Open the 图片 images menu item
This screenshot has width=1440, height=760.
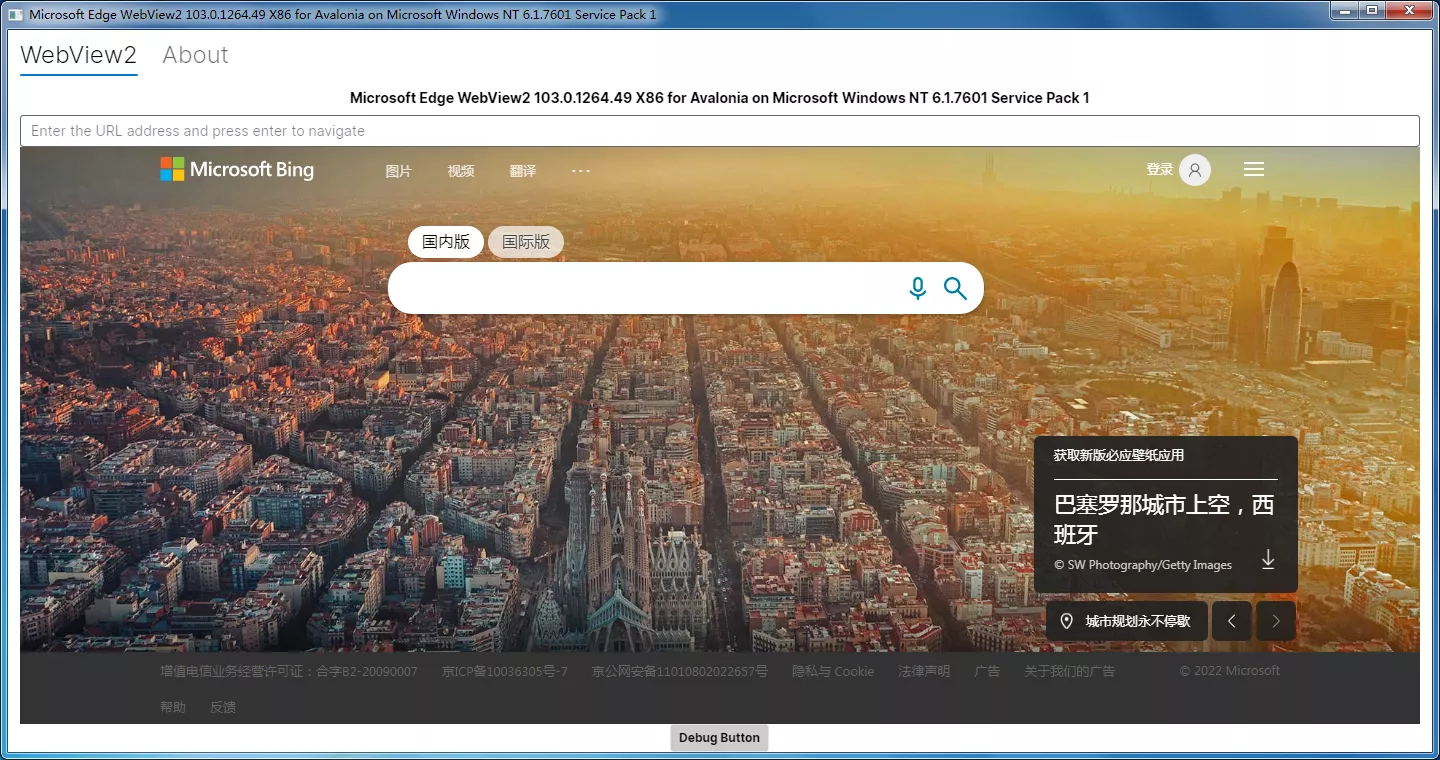[399, 171]
